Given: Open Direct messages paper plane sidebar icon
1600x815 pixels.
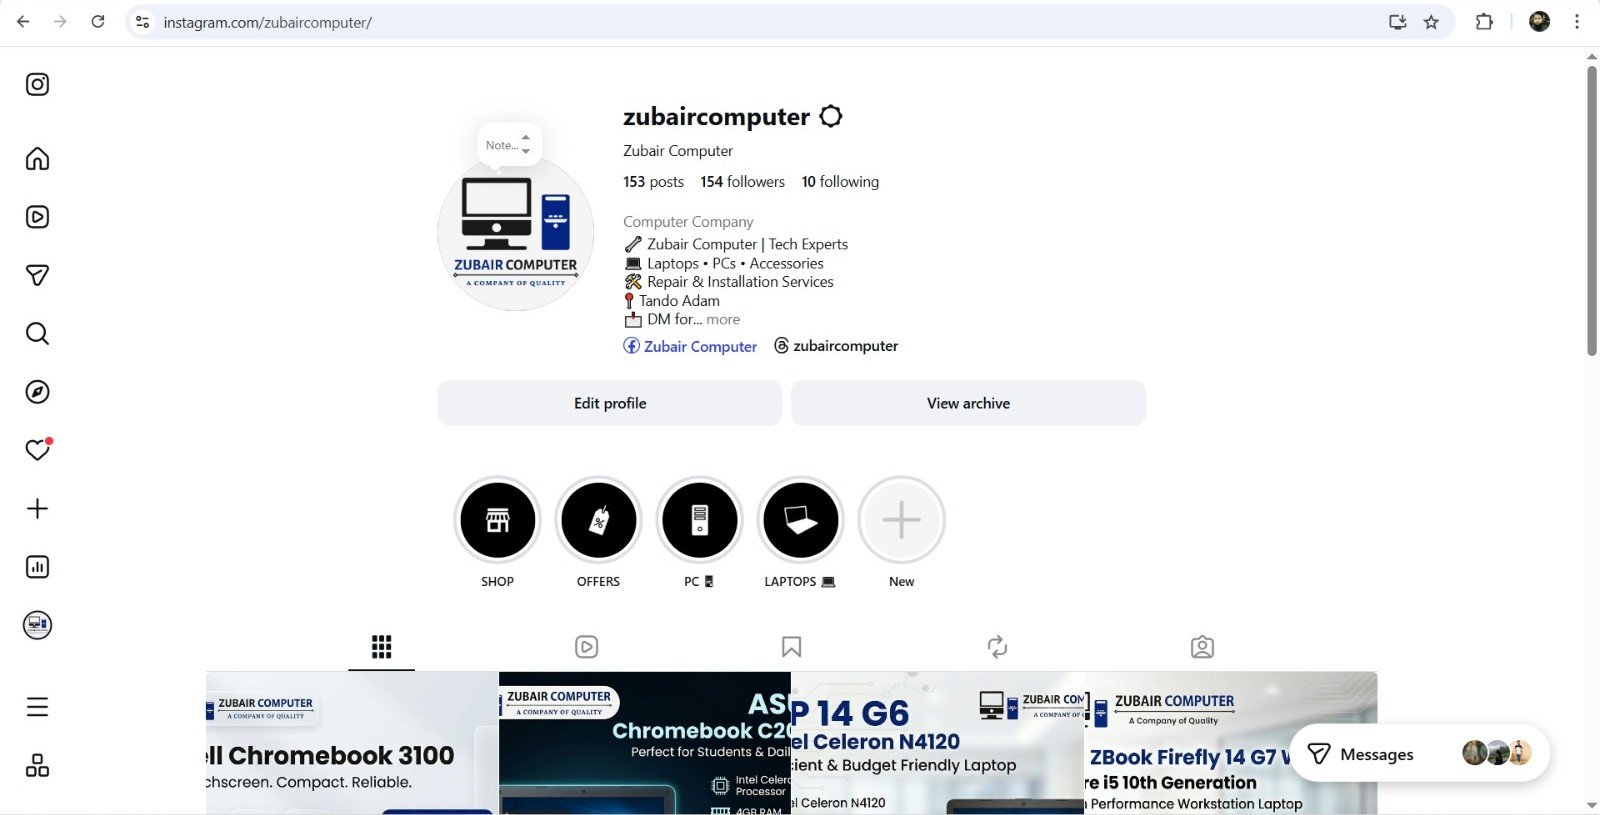Looking at the screenshot, I should tap(37, 275).
